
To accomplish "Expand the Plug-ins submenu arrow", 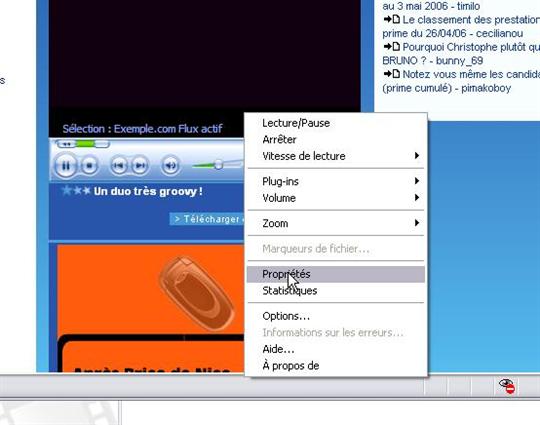I will pos(417,181).
